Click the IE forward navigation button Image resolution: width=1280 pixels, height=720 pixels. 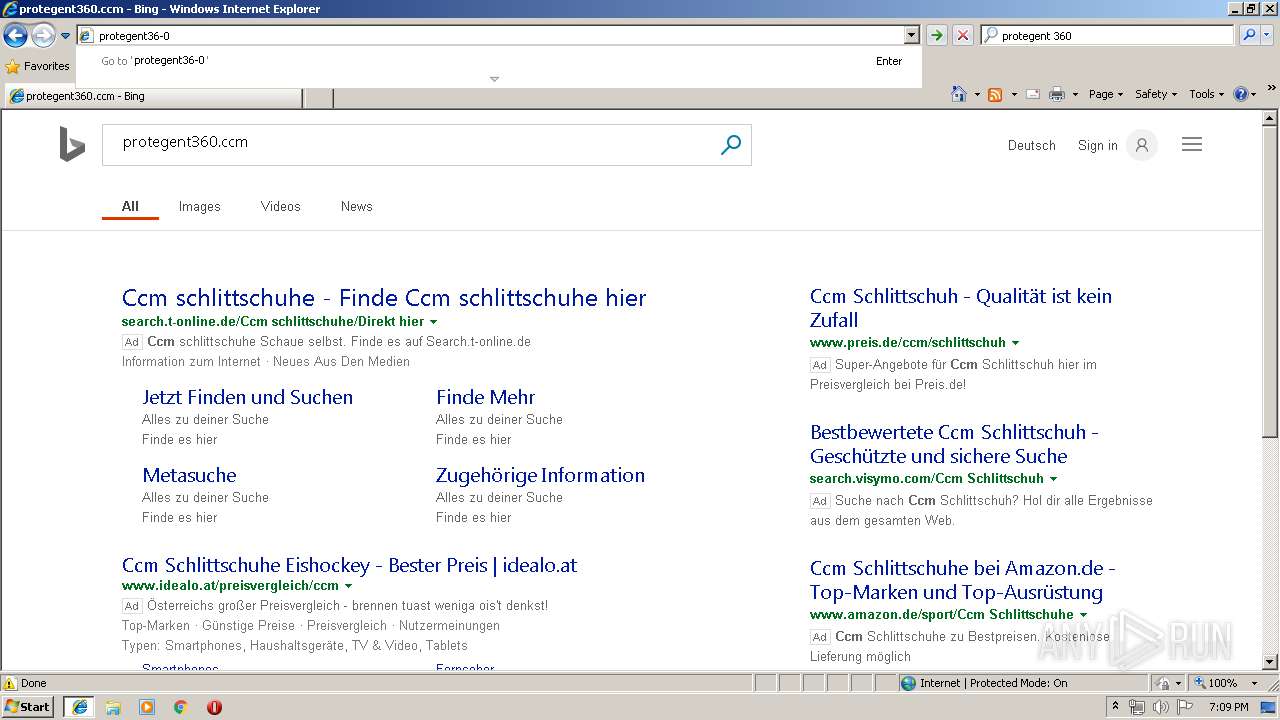click(43, 36)
